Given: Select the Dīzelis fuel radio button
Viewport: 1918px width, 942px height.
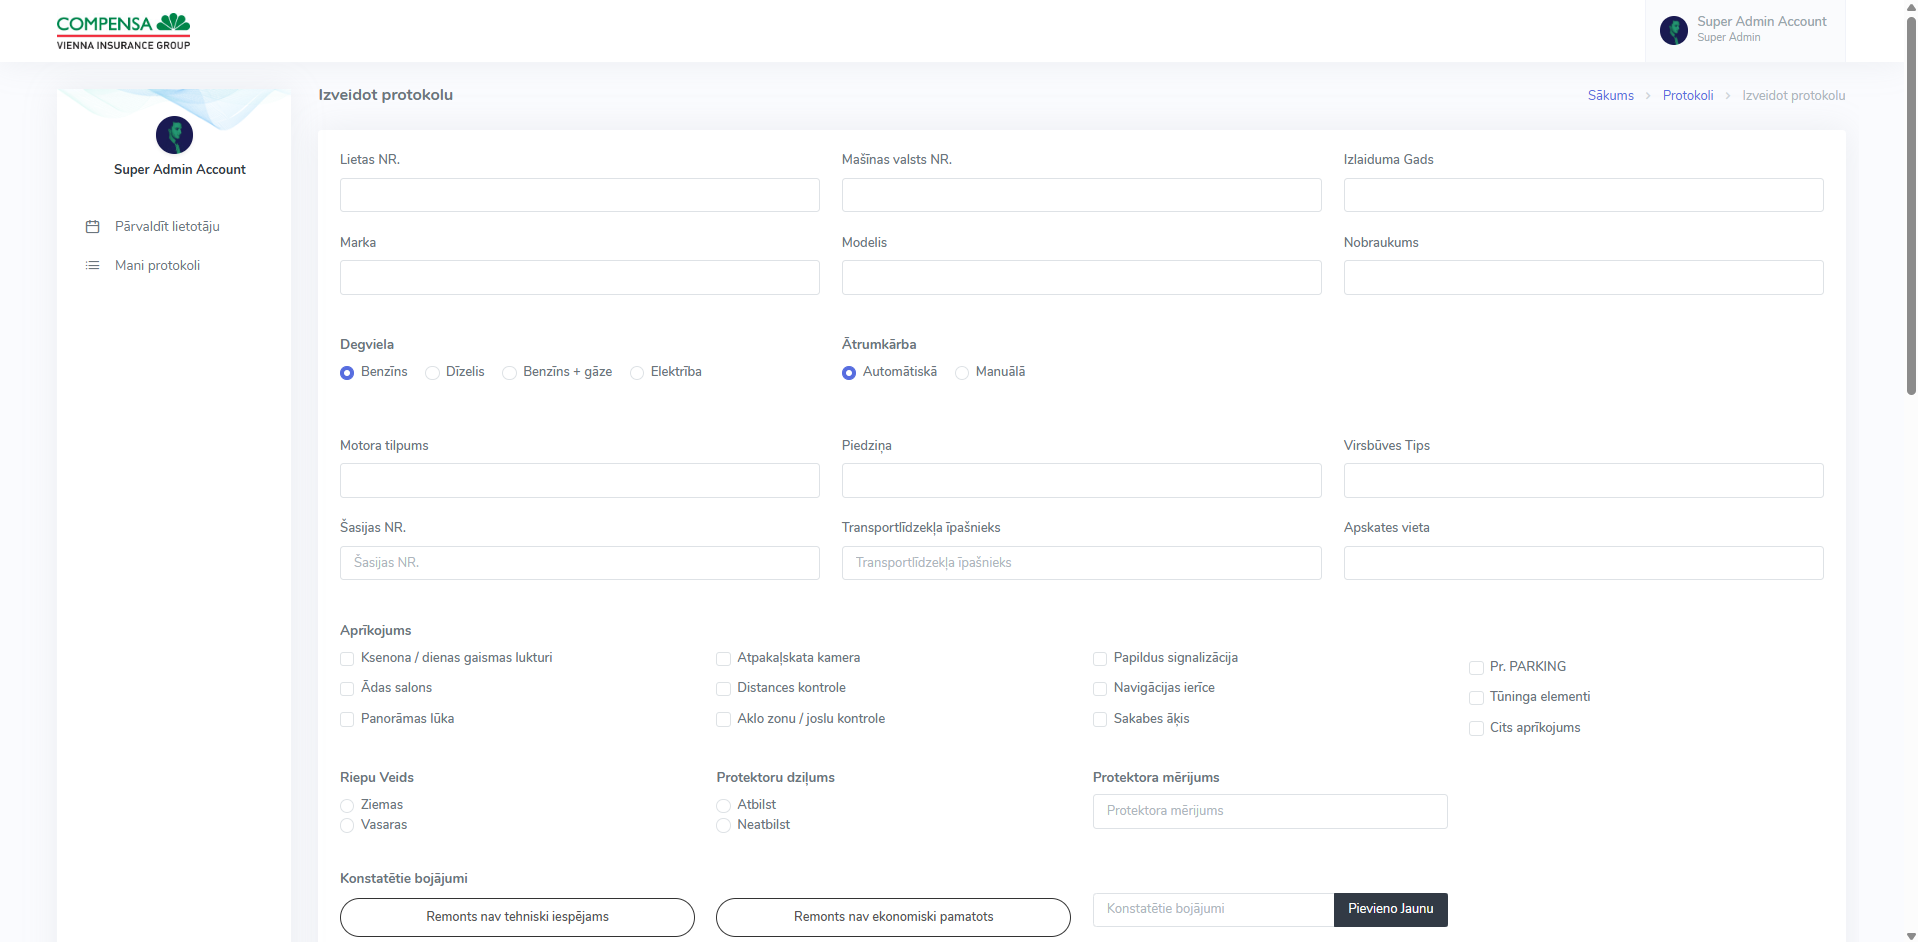Looking at the screenshot, I should click(433, 373).
